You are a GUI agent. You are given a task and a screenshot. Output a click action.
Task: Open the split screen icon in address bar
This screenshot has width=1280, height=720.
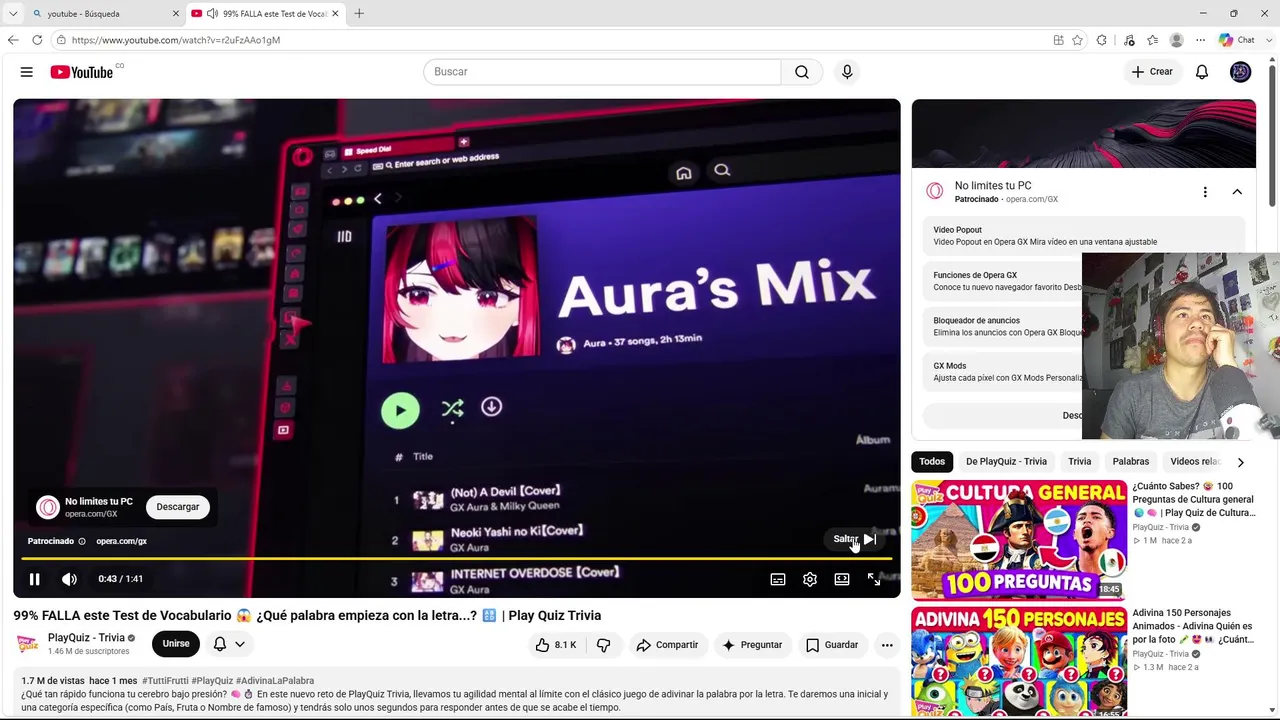pos(1058,40)
